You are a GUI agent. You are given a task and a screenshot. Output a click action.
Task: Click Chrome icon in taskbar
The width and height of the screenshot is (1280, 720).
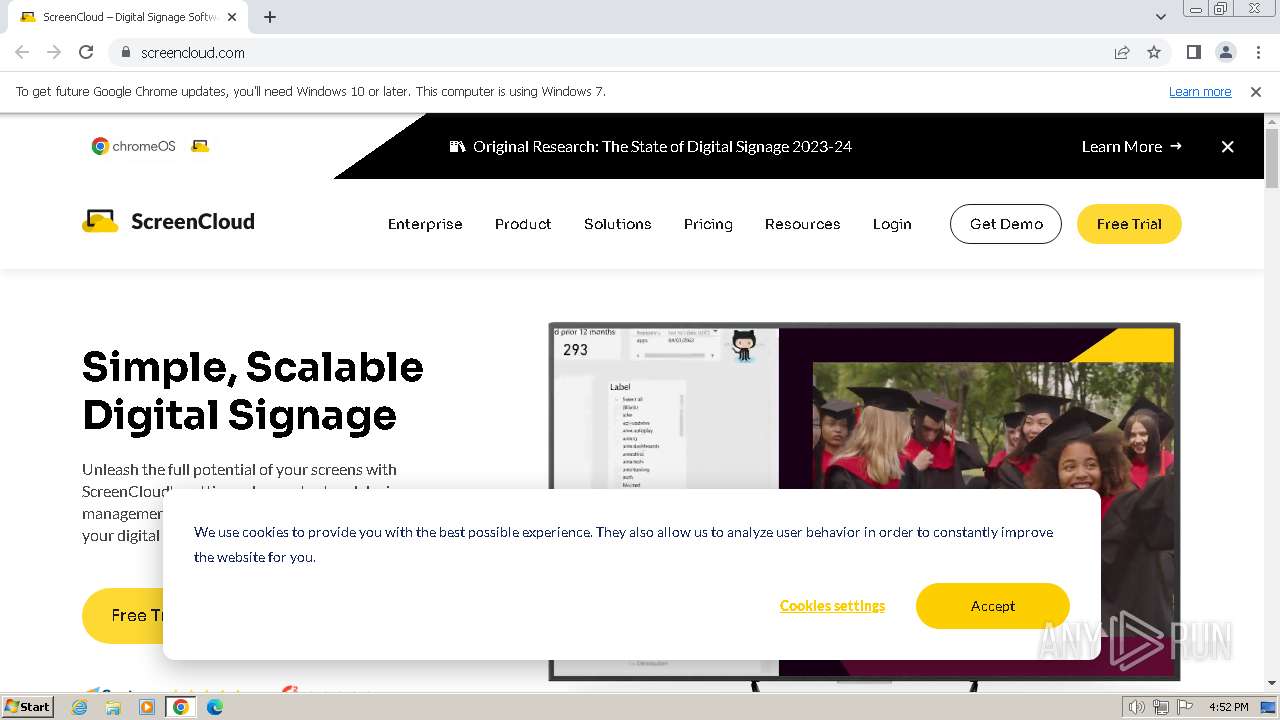tap(181, 707)
